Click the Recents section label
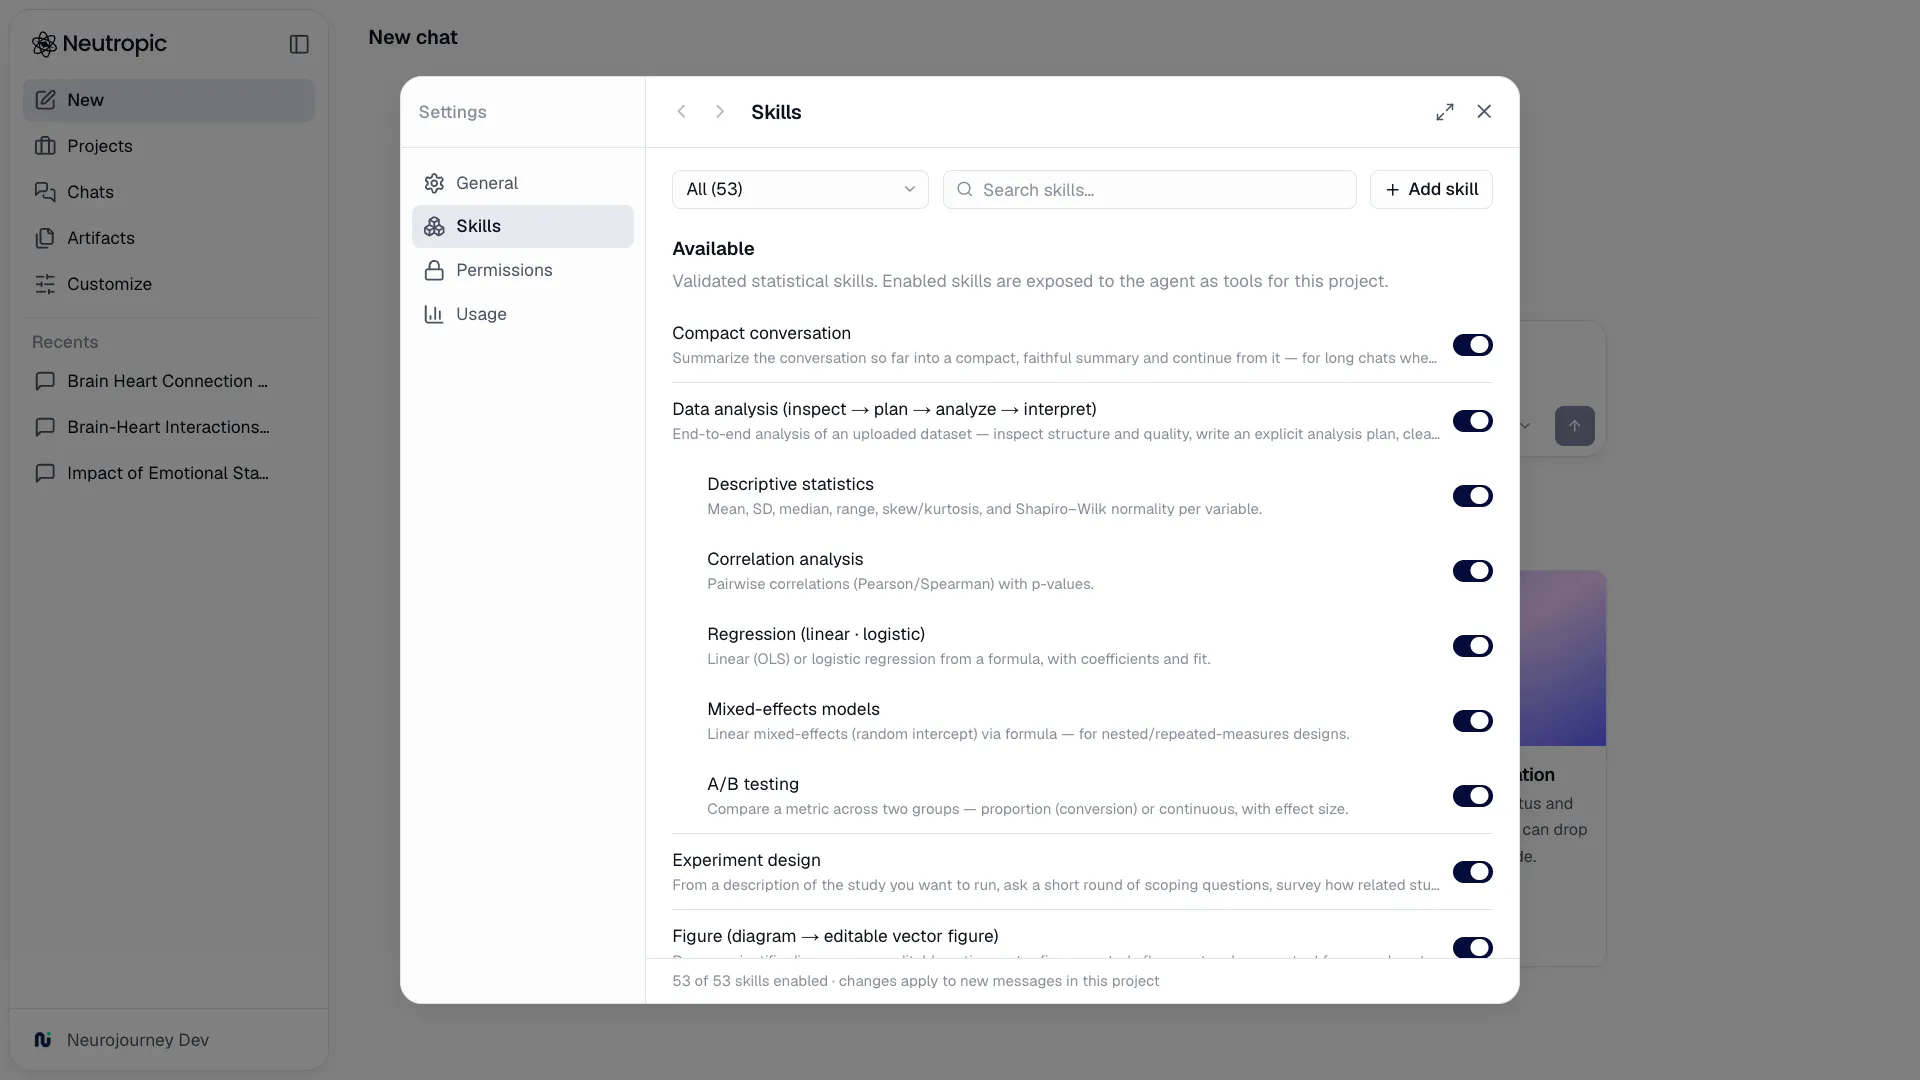1920x1080 pixels. click(x=65, y=342)
